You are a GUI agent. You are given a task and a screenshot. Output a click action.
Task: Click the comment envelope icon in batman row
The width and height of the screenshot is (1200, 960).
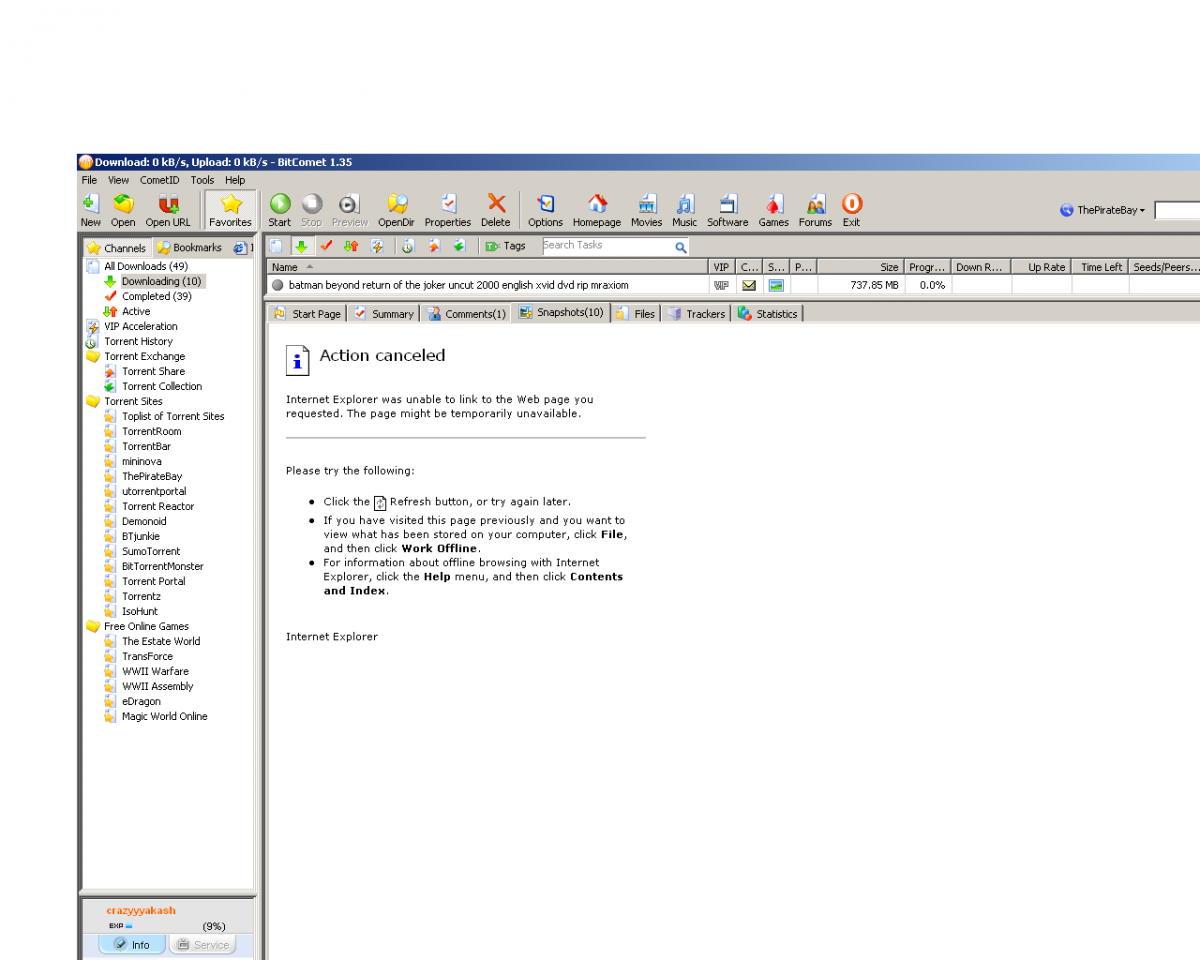(x=749, y=285)
